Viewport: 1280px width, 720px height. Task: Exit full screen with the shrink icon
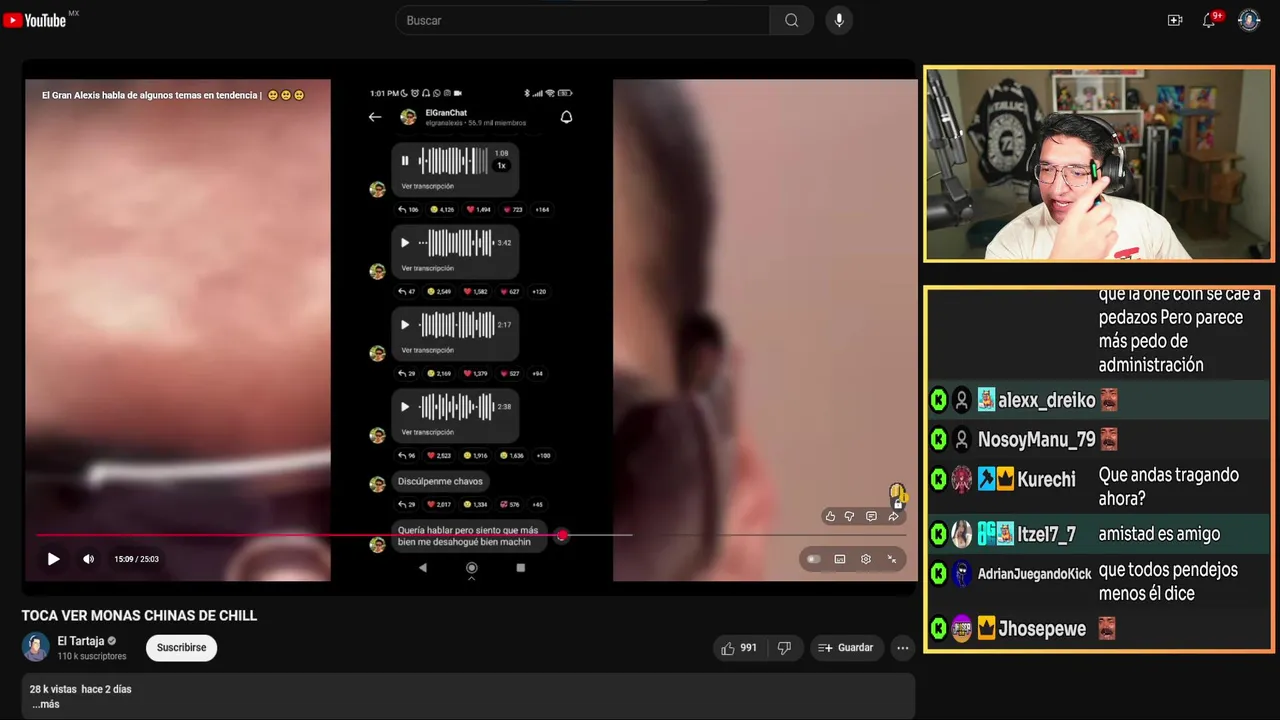[892, 559]
